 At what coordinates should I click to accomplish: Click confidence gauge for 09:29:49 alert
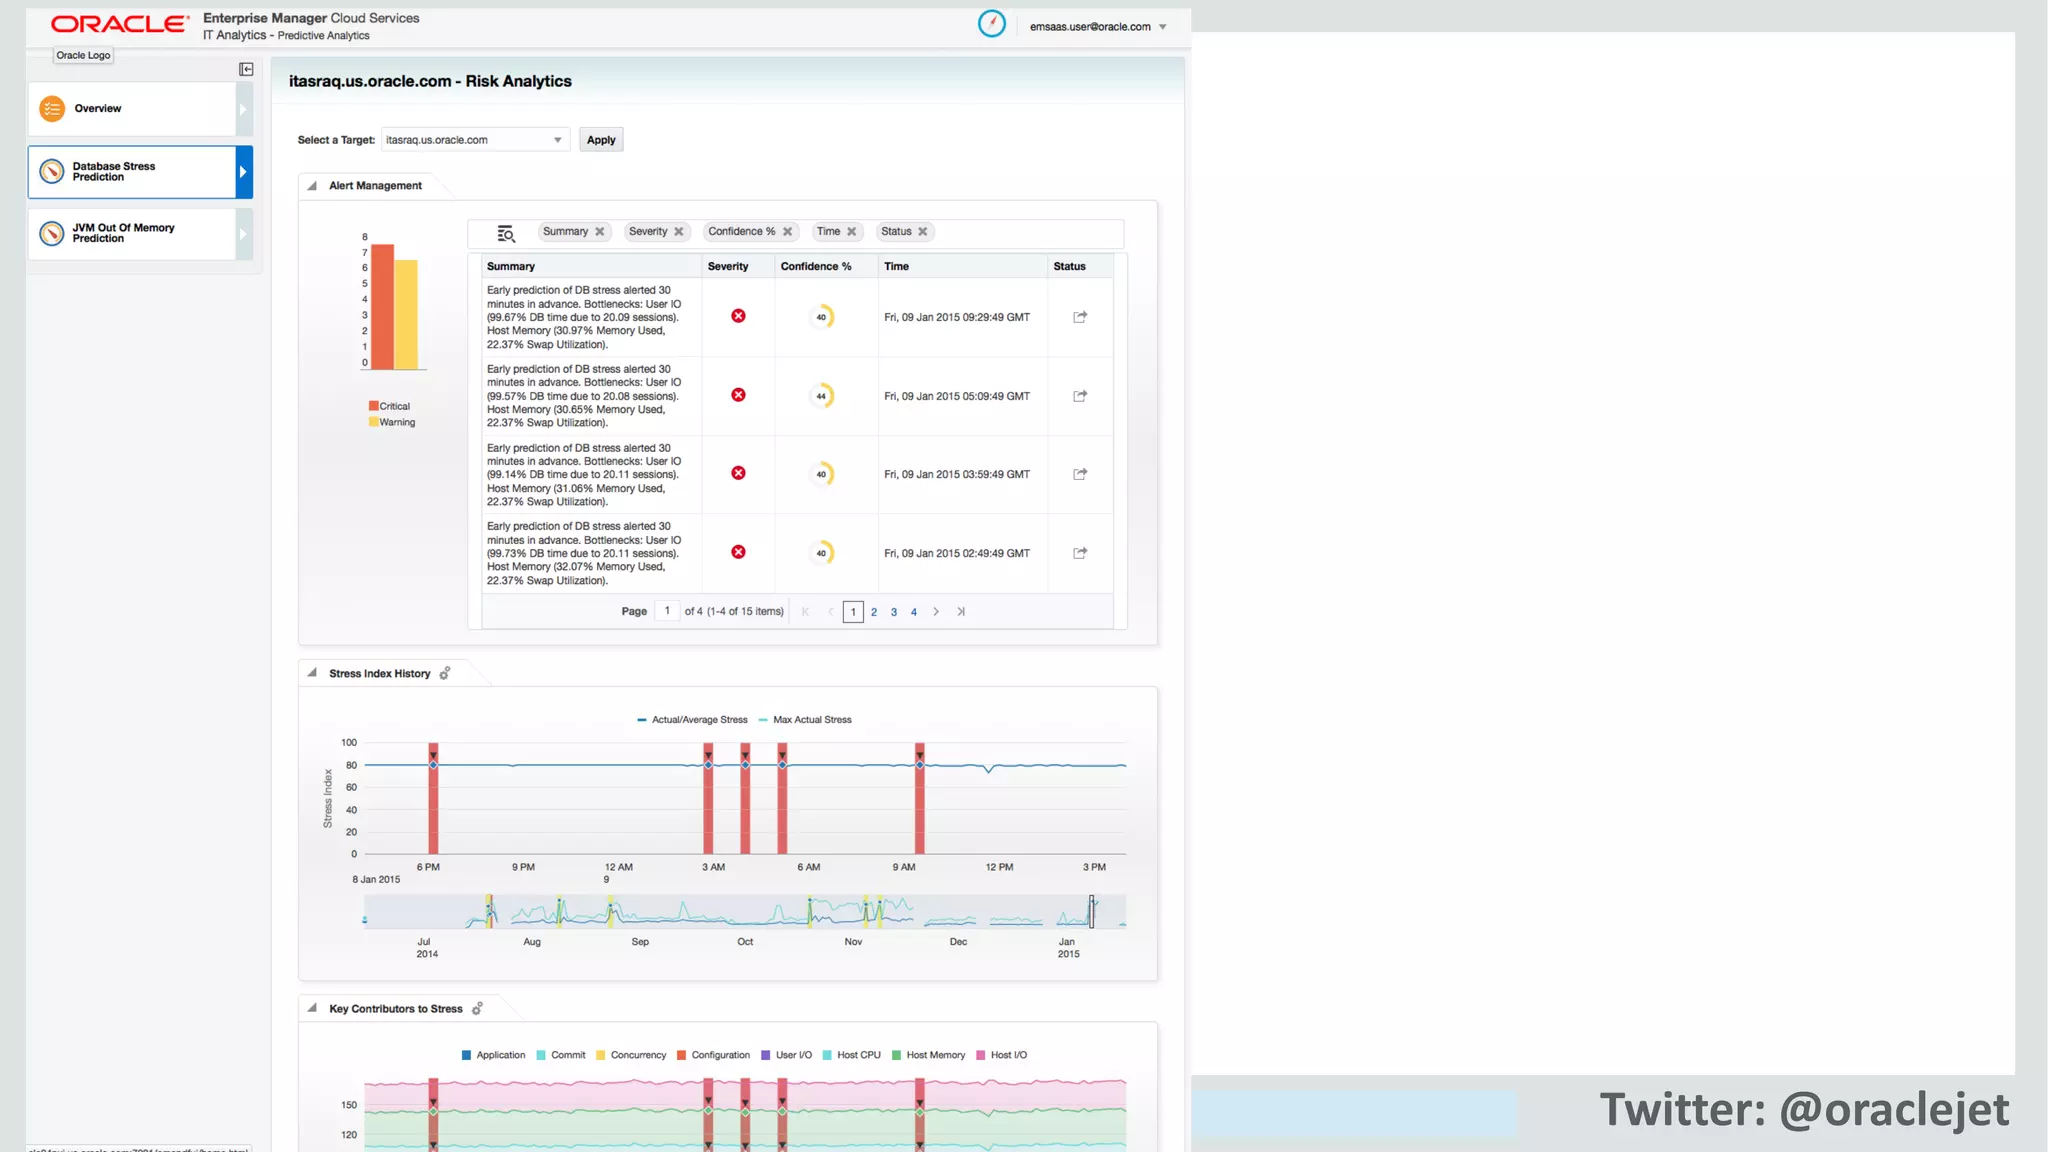(821, 317)
